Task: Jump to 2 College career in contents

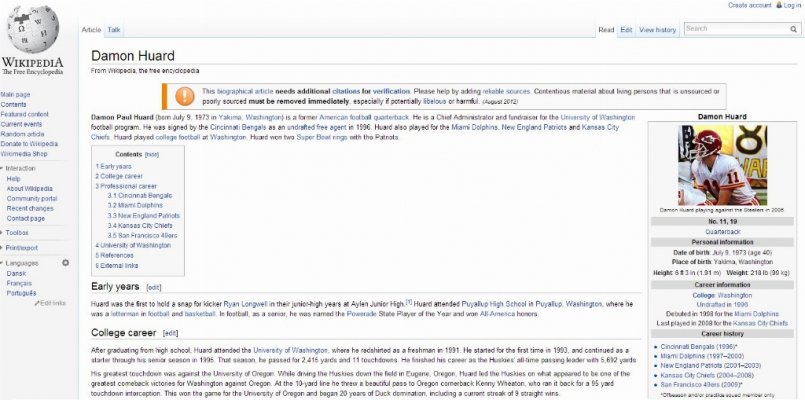Action: coord(119,176)
